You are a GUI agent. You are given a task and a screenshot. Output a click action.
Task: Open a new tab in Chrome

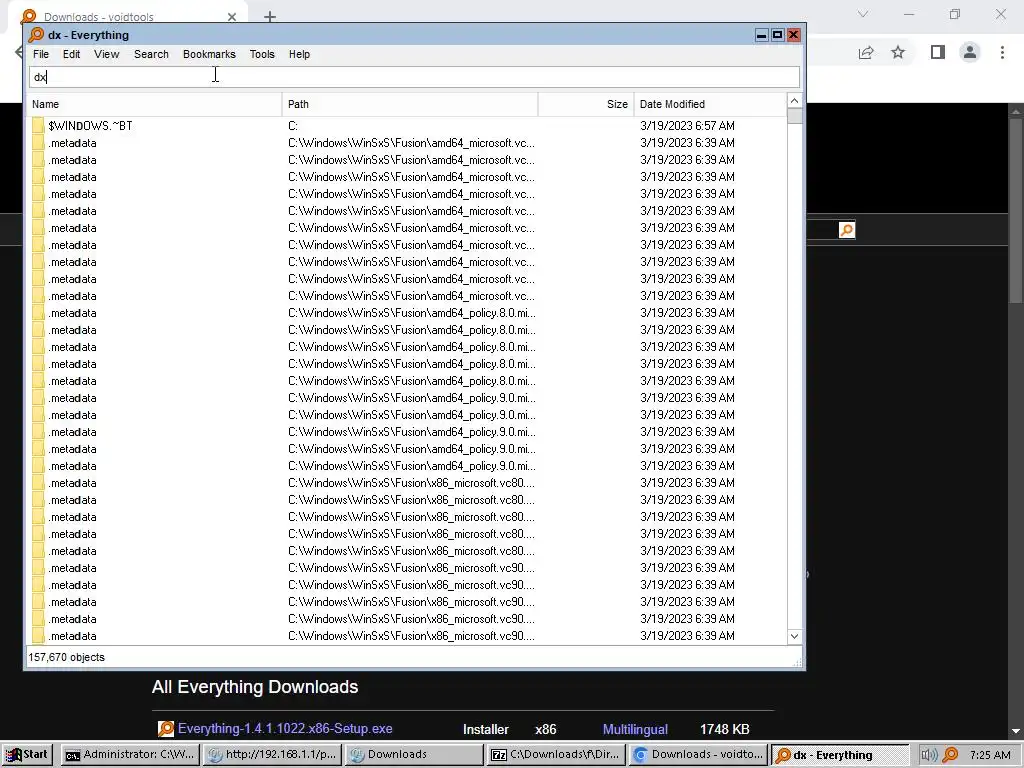[x=270, y=17]
